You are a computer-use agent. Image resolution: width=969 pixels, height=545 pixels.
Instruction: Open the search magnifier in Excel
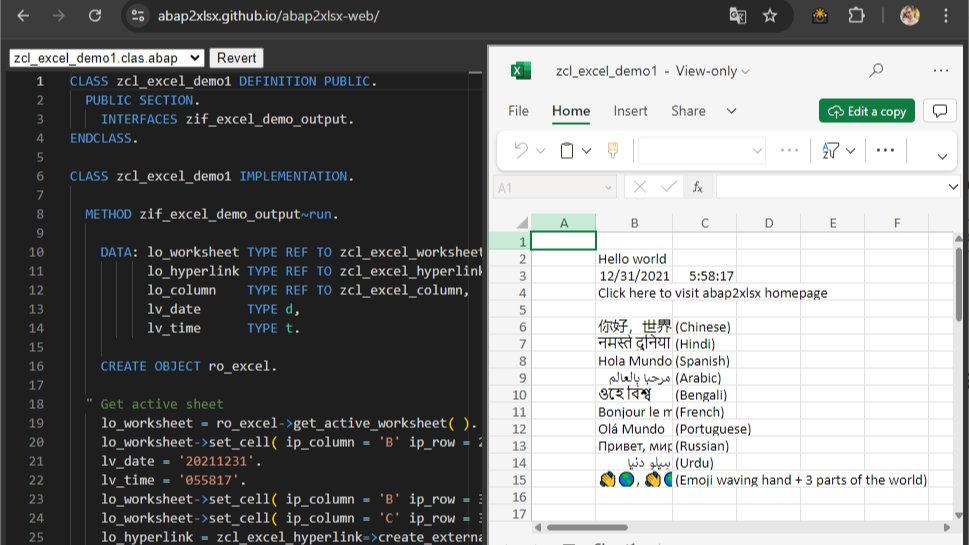point(876,70)
